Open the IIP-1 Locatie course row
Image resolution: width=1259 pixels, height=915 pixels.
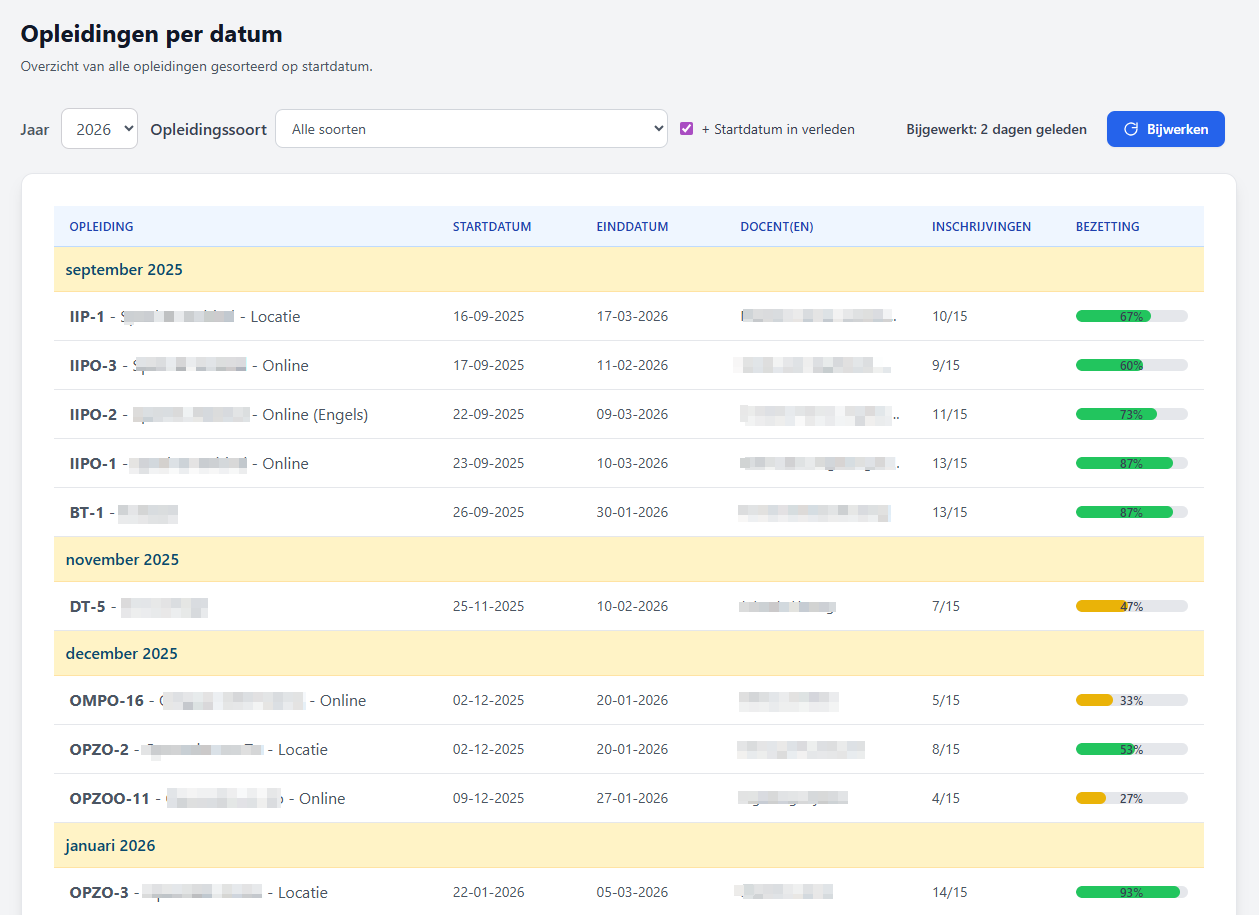[185, 317]
